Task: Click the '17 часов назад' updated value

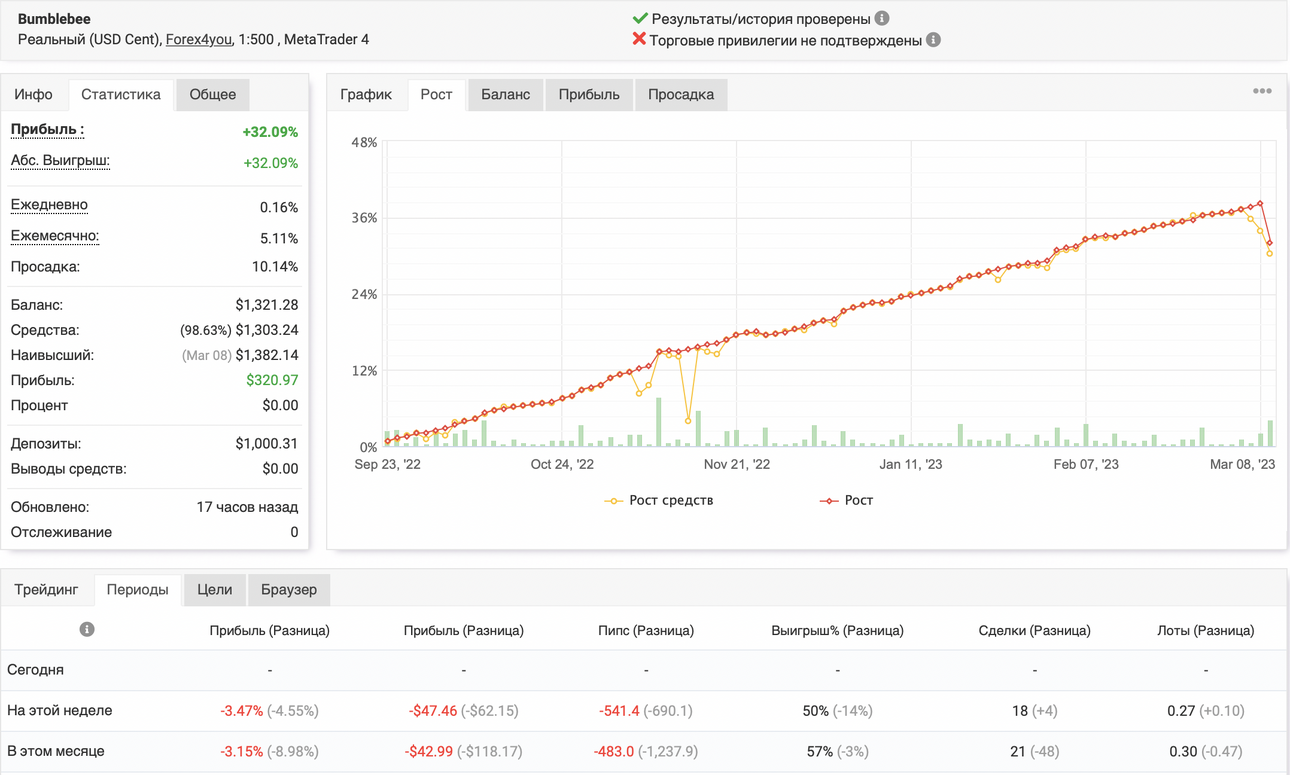Action: pos(247,507)
